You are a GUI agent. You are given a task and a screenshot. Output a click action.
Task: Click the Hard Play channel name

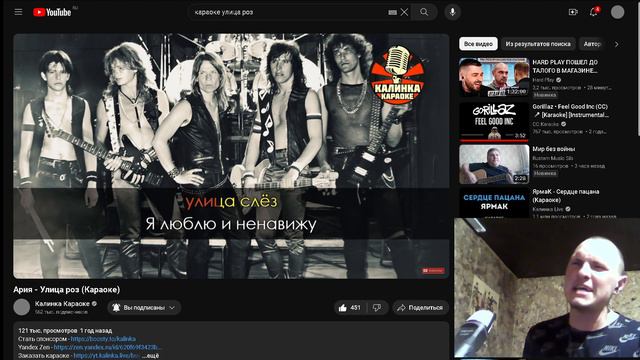pos(543,80)
